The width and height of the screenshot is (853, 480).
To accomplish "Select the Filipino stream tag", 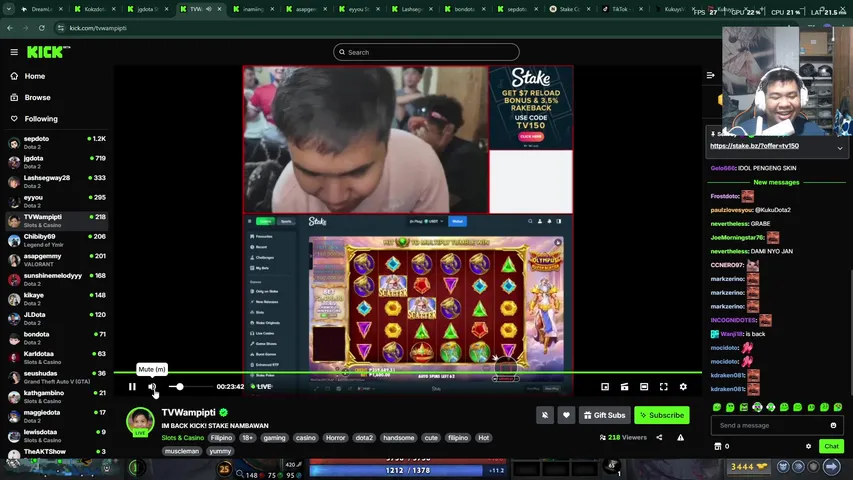I will tap(221, 438).
